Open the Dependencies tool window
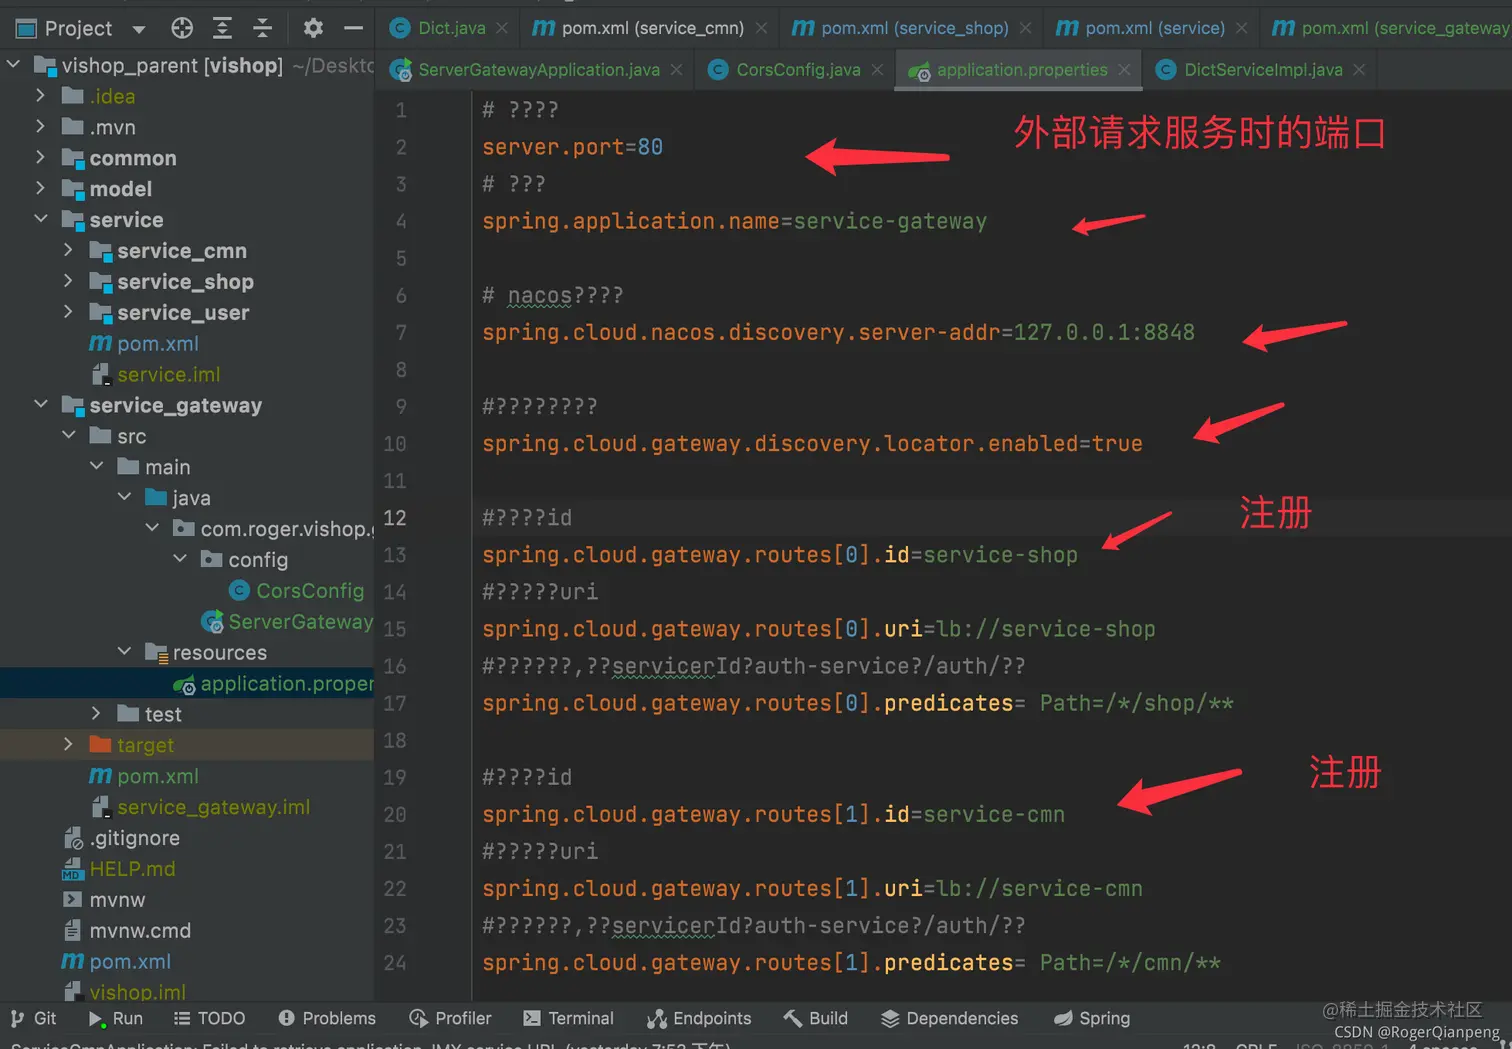The height and width of the screenshot is (1049, 1512). [x=950, y=1018]
